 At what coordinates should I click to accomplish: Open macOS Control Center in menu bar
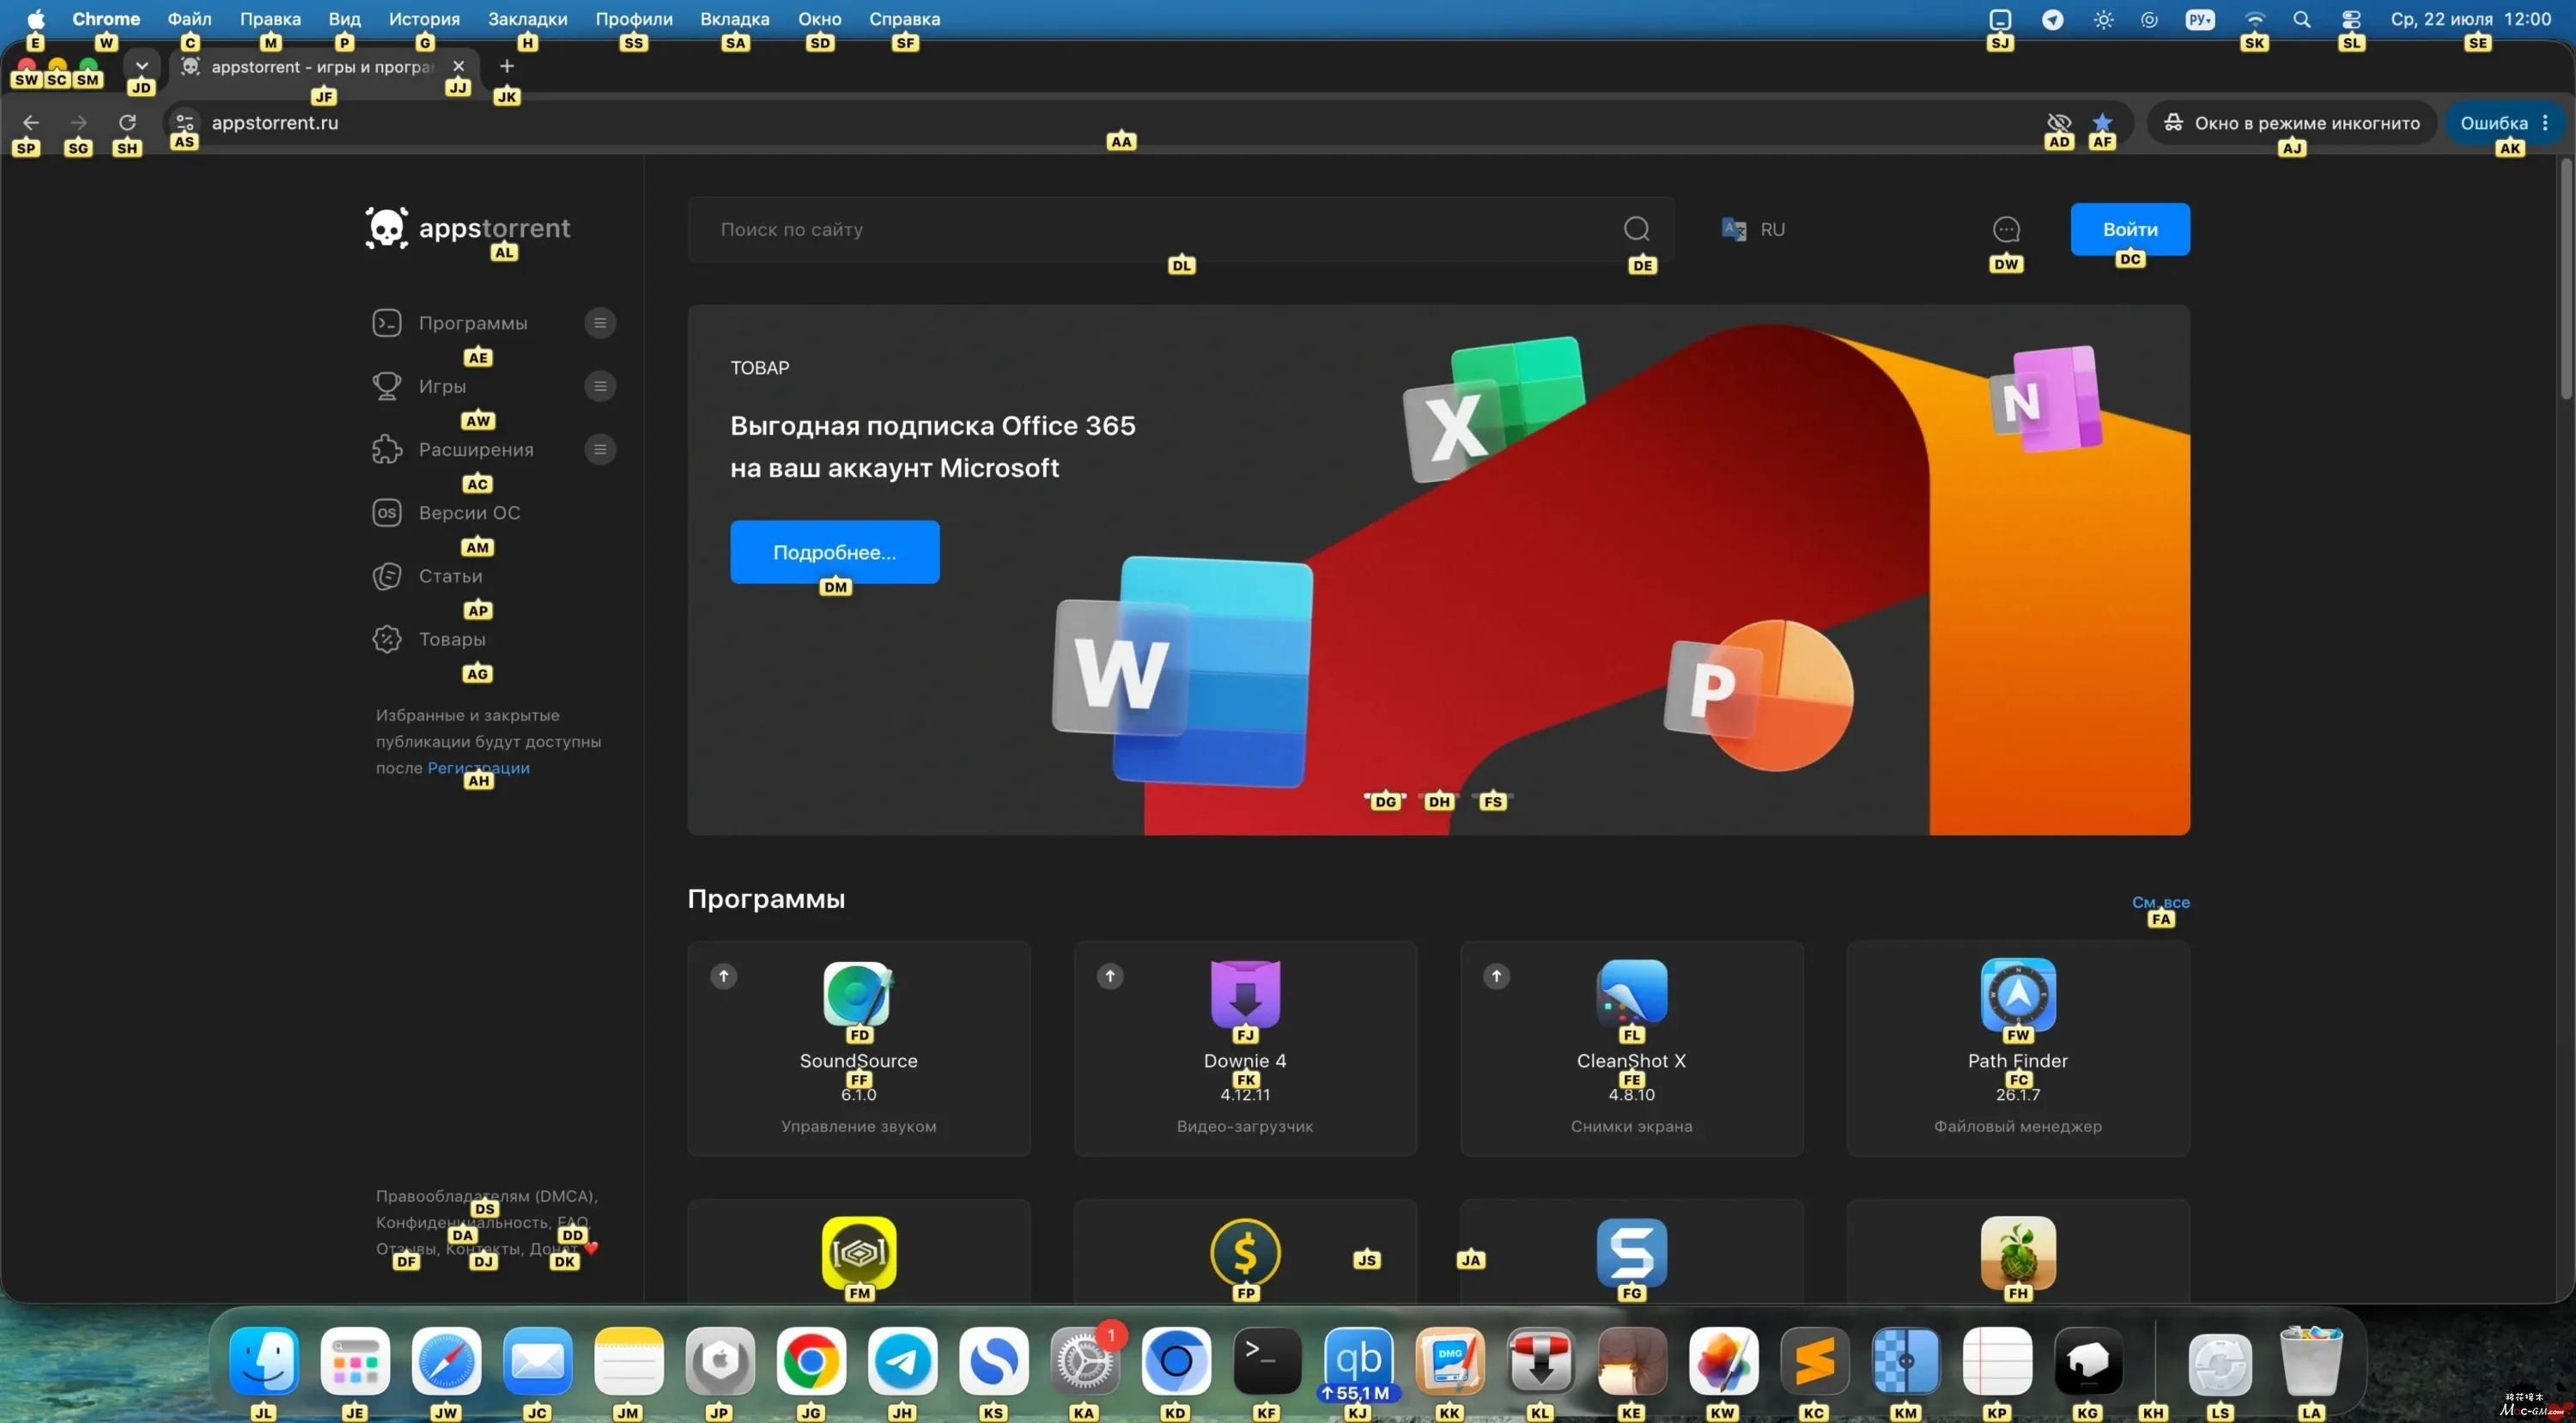coord(2351,19)
